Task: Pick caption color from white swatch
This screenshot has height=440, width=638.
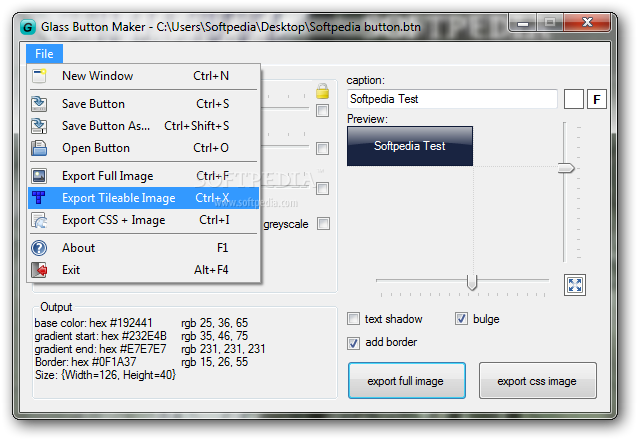Action: [x=573, y=99]
